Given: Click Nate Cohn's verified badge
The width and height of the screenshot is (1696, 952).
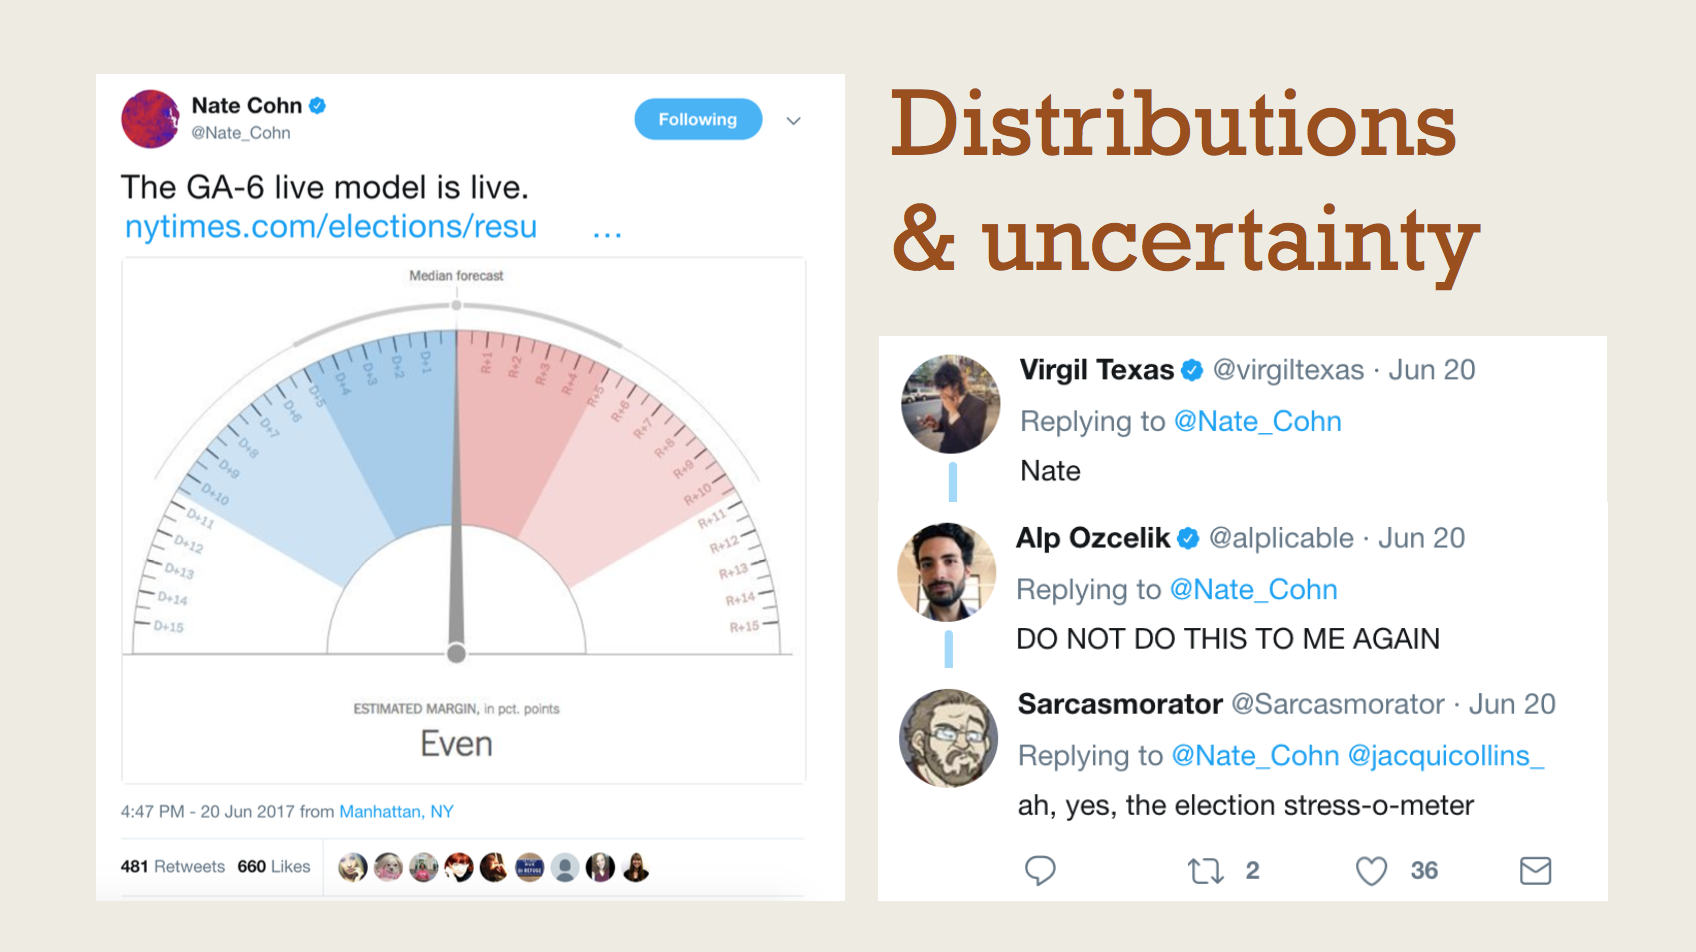Looking at the screenshot, I should [x=317, y=105].
